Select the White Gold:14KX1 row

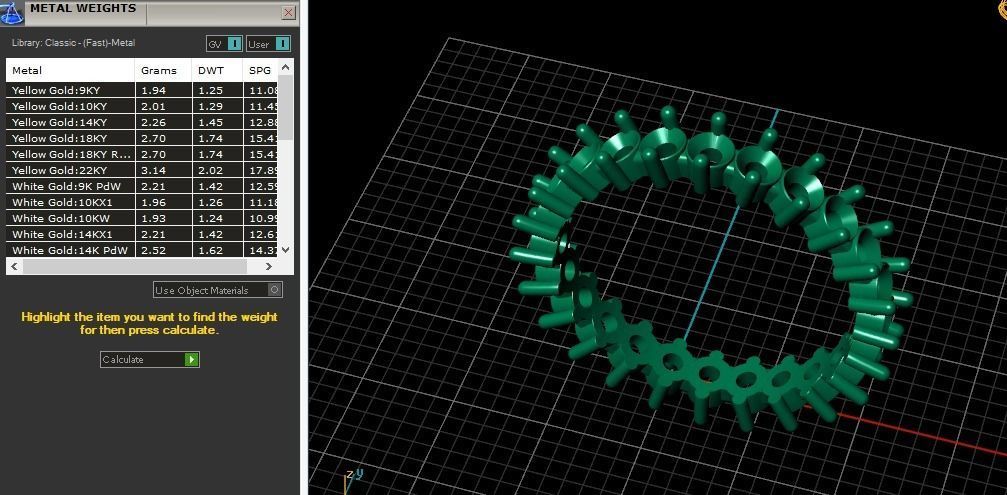click(x=143, y=235)
